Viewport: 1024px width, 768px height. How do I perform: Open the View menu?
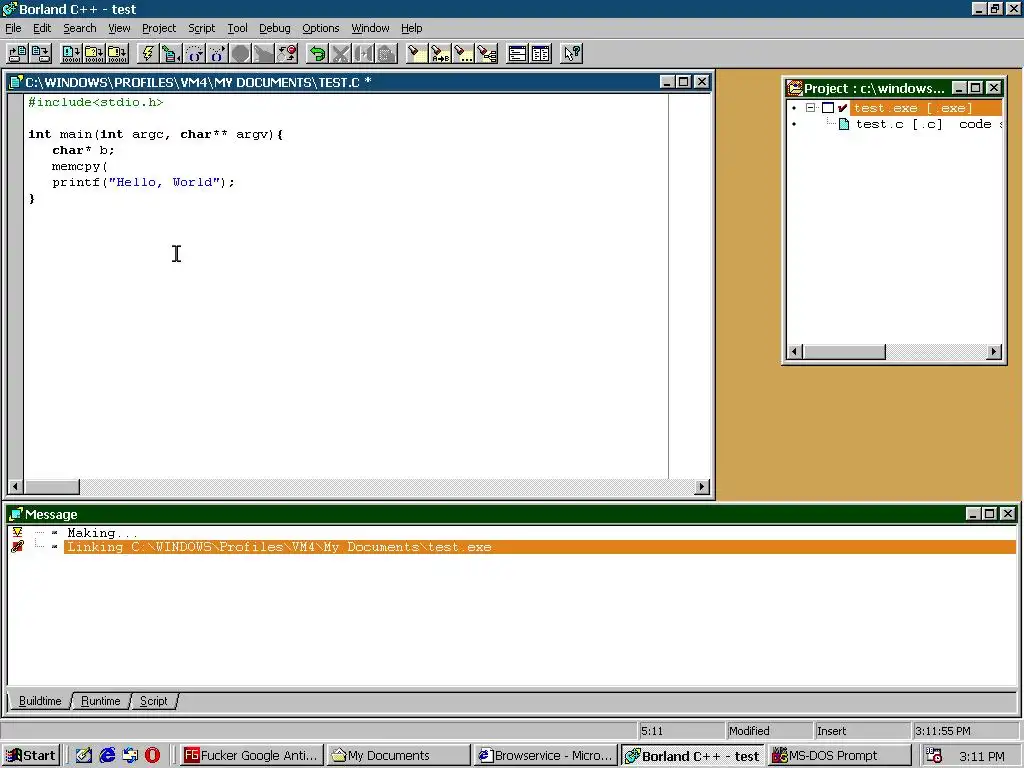pyautogui.click(x=119, y=28)
